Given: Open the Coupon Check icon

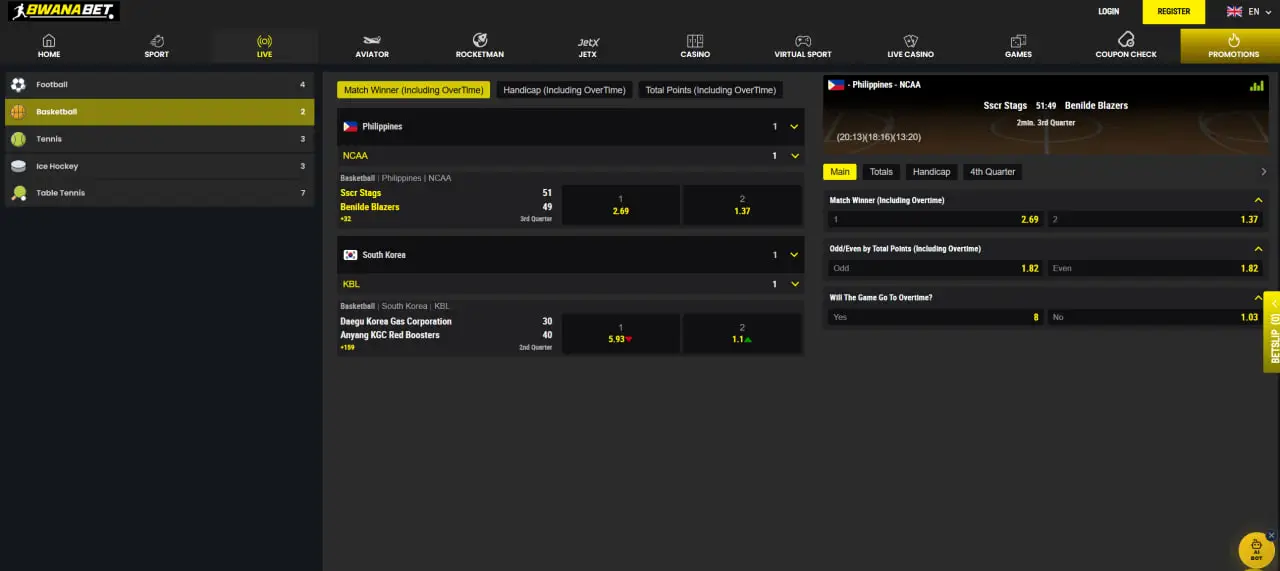Looking at the screenshot, I should [1126, 40].
